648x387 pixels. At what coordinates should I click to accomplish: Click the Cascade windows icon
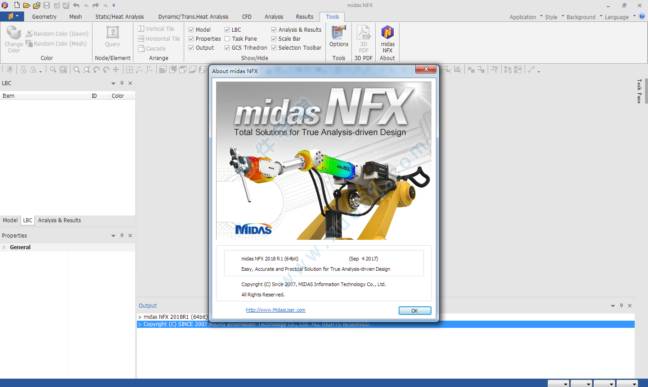point(141,48)
